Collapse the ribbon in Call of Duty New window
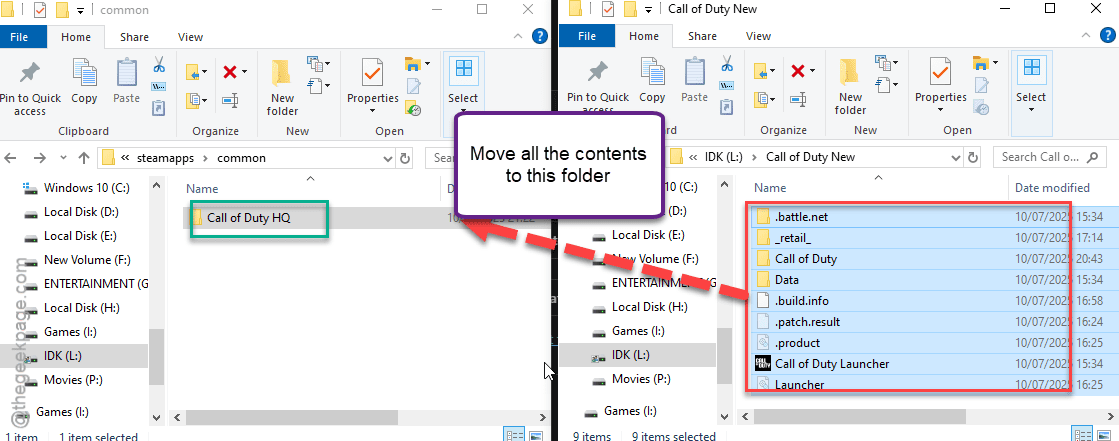The height and width of the screenshot is (441, 1119). 1088,36
